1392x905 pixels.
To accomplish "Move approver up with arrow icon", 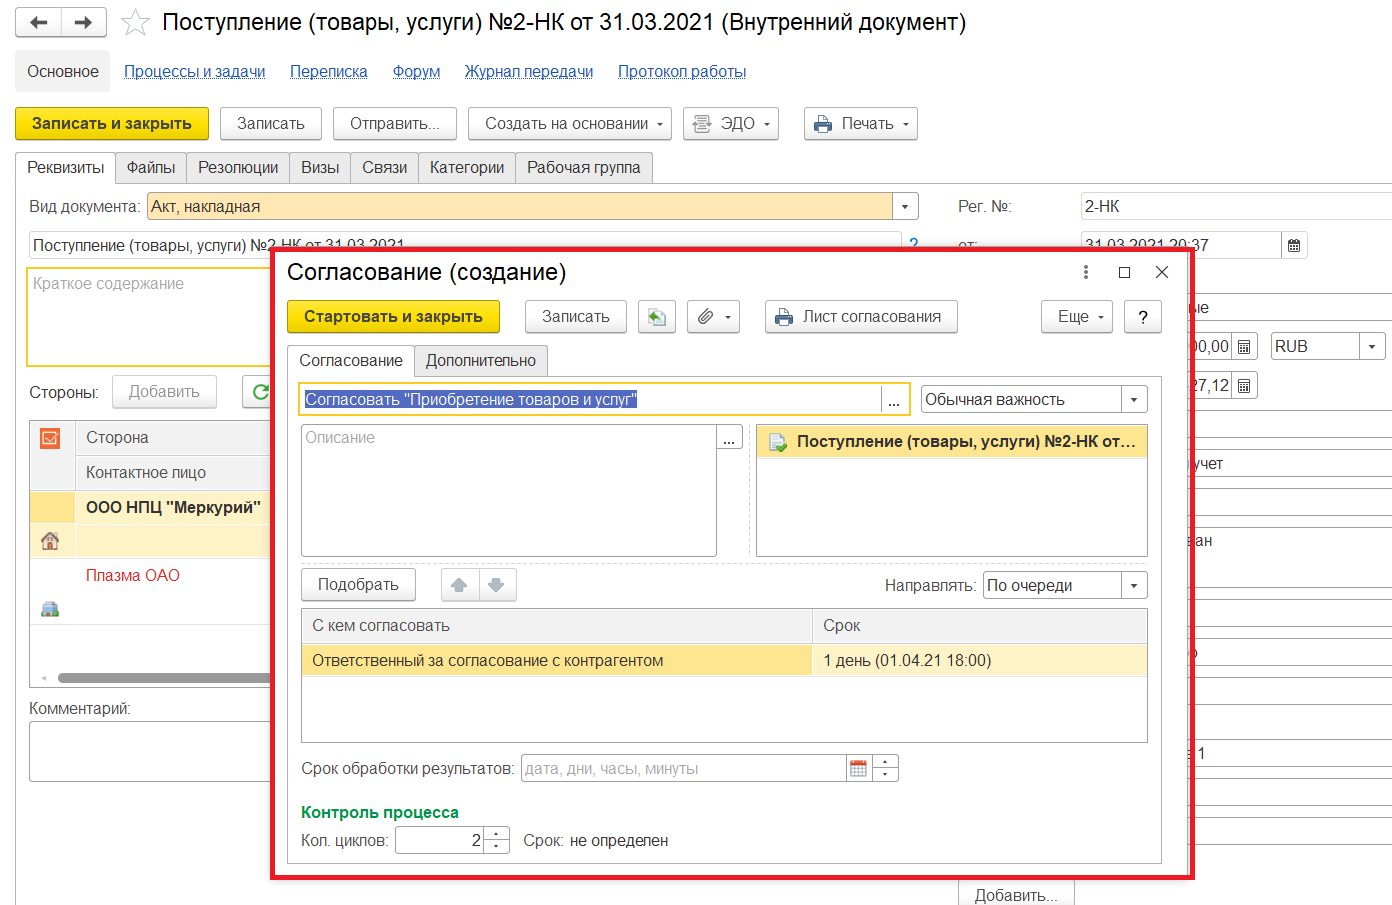I will (x=459, y=585).
